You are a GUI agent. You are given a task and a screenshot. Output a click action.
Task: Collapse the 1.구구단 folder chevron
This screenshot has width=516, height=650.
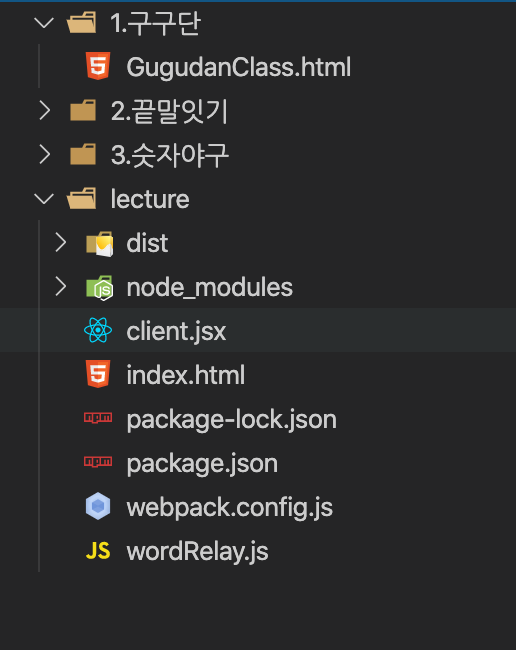pos(44,22)
